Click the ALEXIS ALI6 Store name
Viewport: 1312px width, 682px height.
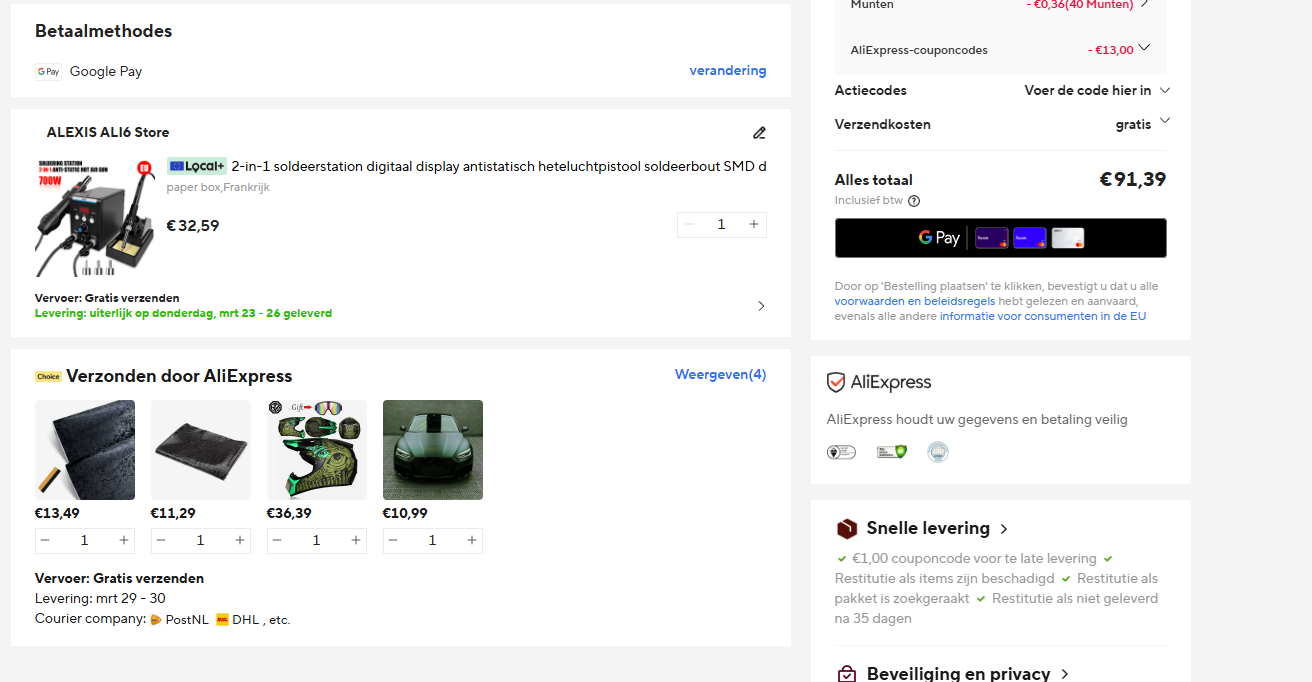(108, 132)
